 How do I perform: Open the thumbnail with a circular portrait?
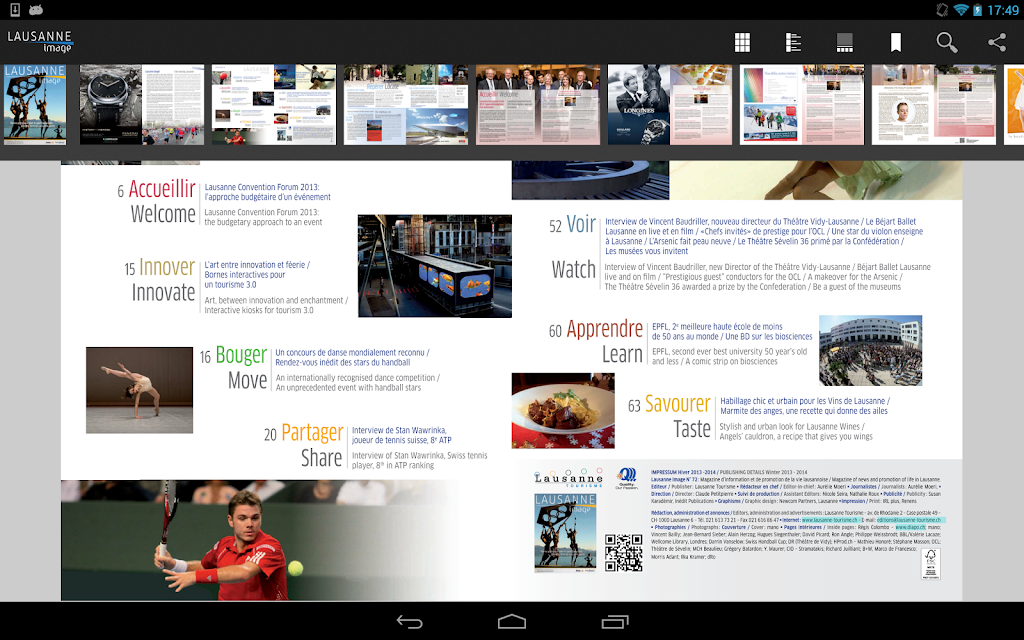point(933,104)
